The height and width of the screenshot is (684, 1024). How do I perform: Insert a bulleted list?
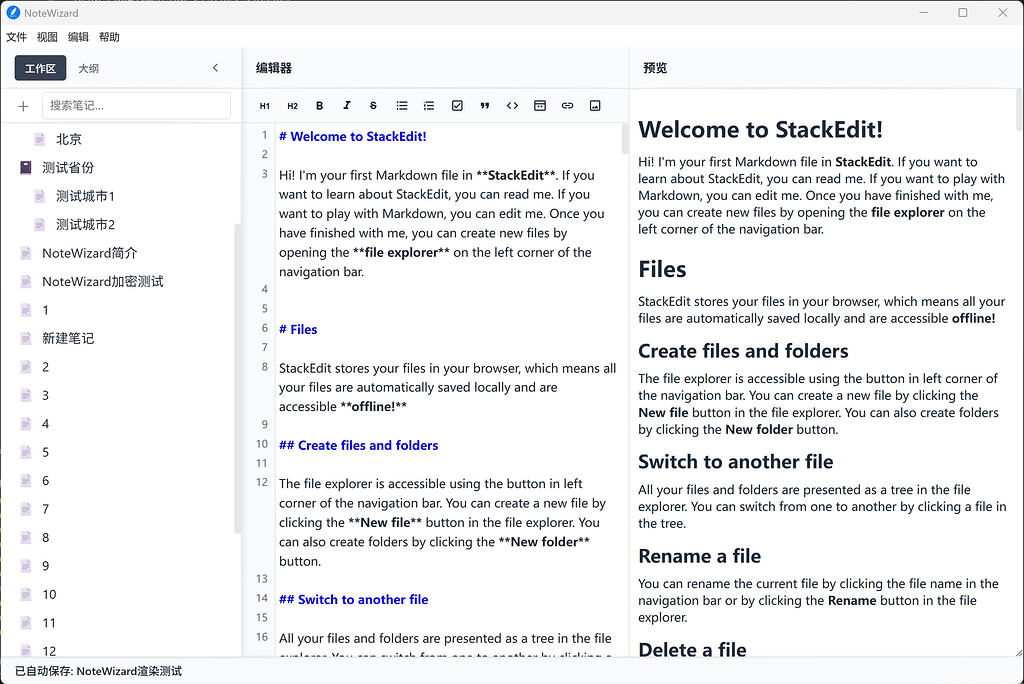click(402, 106)
